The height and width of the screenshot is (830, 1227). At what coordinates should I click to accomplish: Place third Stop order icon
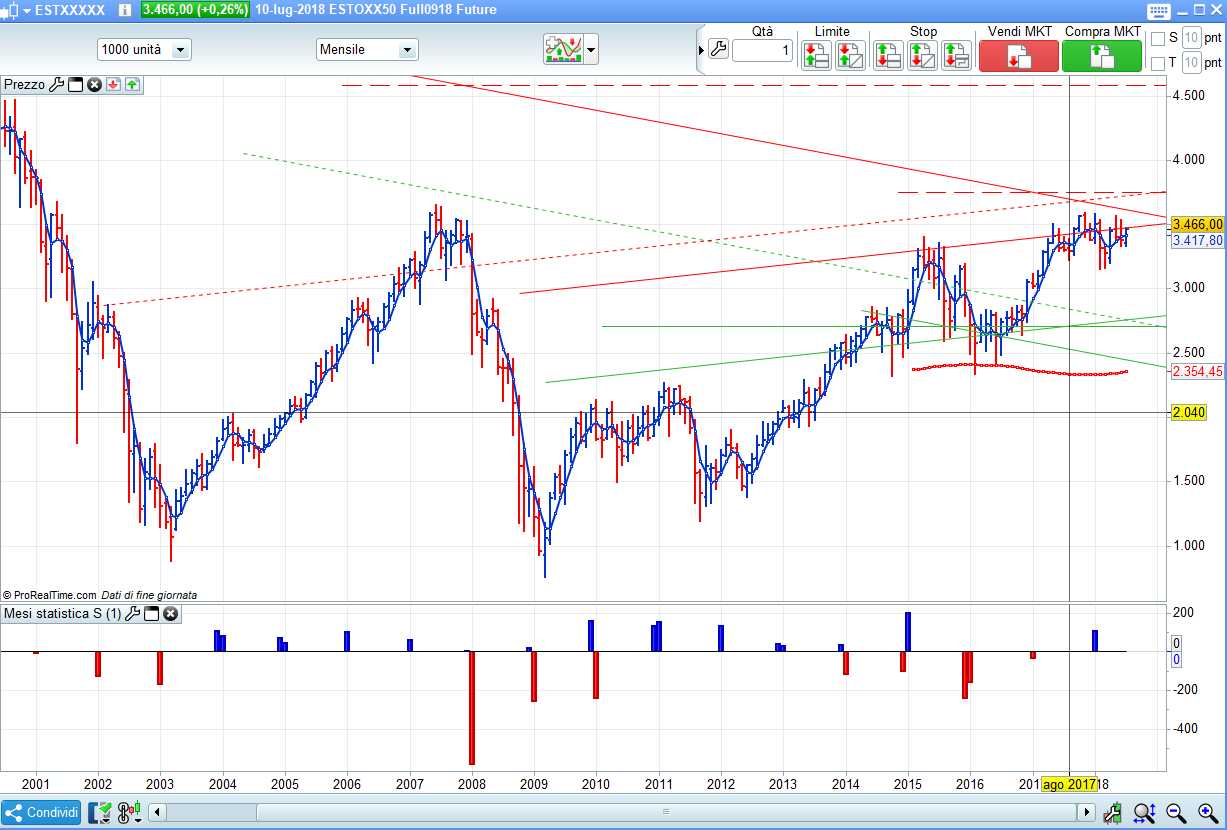coord(956,55)
